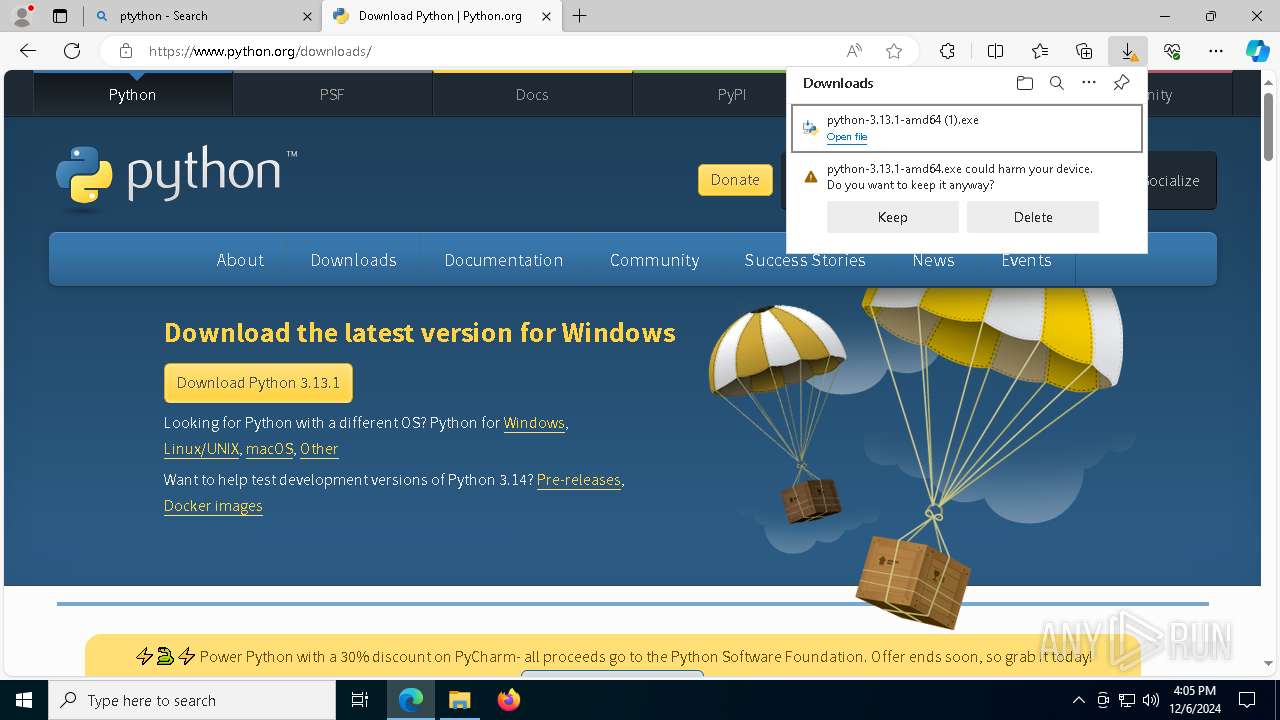Reload the page with Refresh icon
1280x720 pixels.
tap(72, 51)
